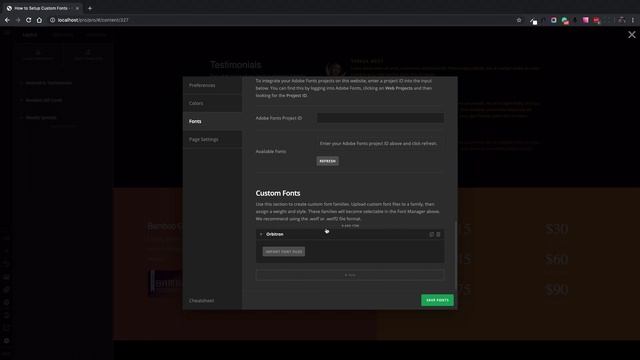This screenshot has width=640, height=360.
Task: Select the Fonts section in sidebar
Action: [x=212, y=121]
